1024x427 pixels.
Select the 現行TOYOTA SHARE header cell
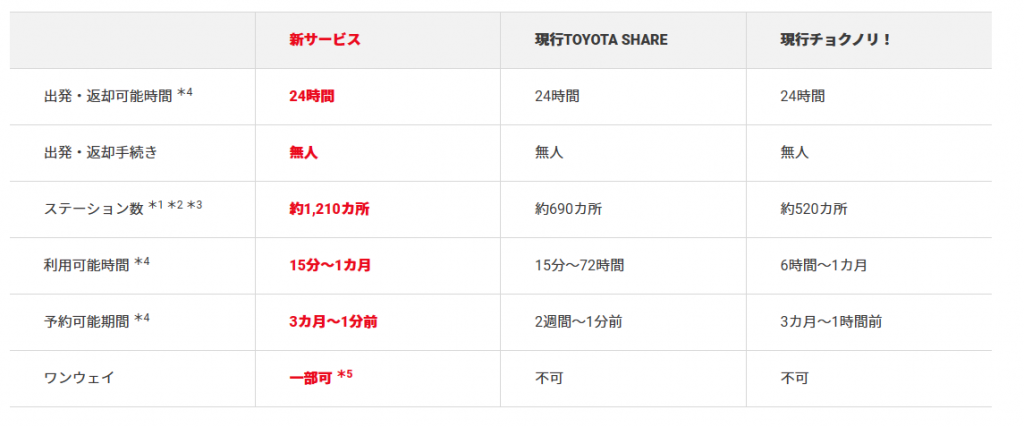click(x=601, y=40)
